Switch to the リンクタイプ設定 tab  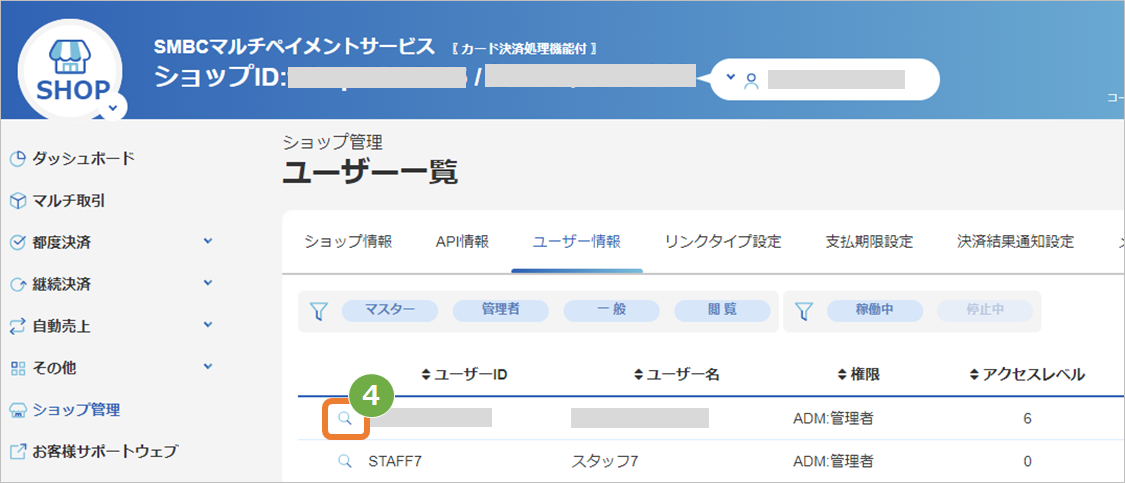pos(722,241)
